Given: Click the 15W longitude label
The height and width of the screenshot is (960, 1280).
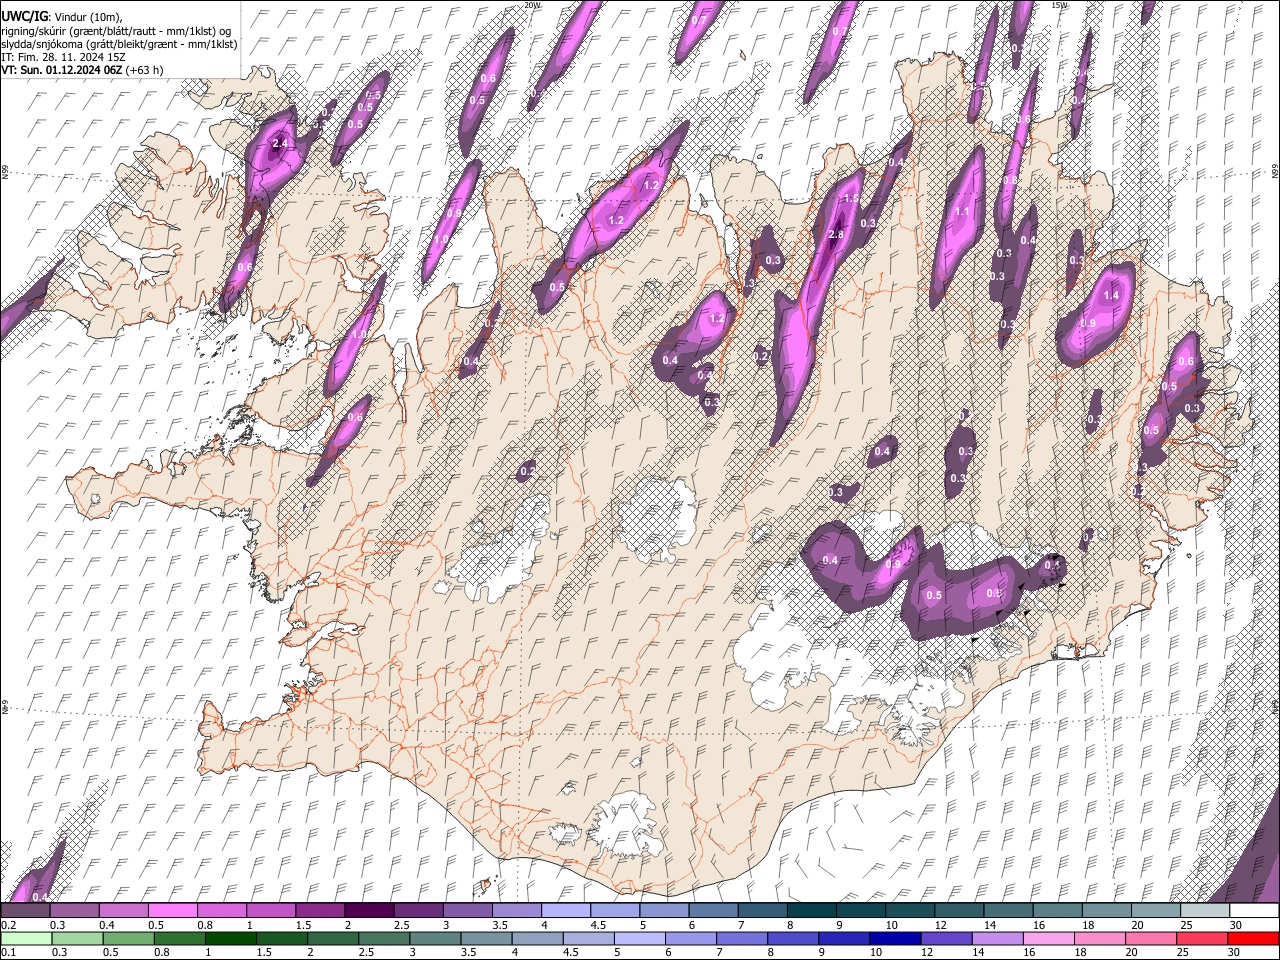Looking at the screenshot, I should click(1059, 5).
